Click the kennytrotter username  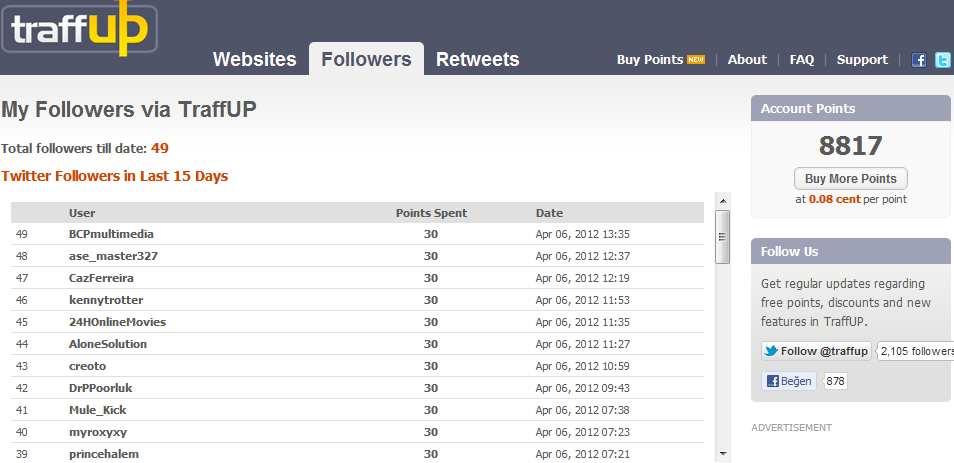(x=108, y=300)
